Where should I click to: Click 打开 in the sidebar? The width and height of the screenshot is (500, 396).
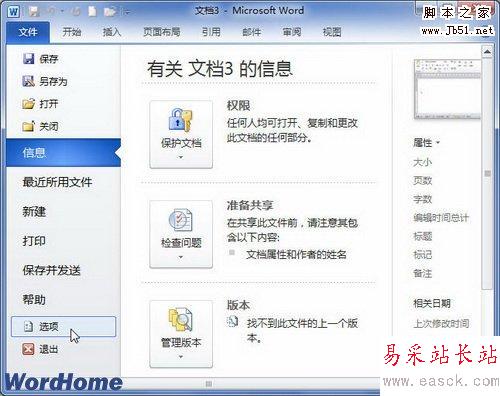[49, 104]
